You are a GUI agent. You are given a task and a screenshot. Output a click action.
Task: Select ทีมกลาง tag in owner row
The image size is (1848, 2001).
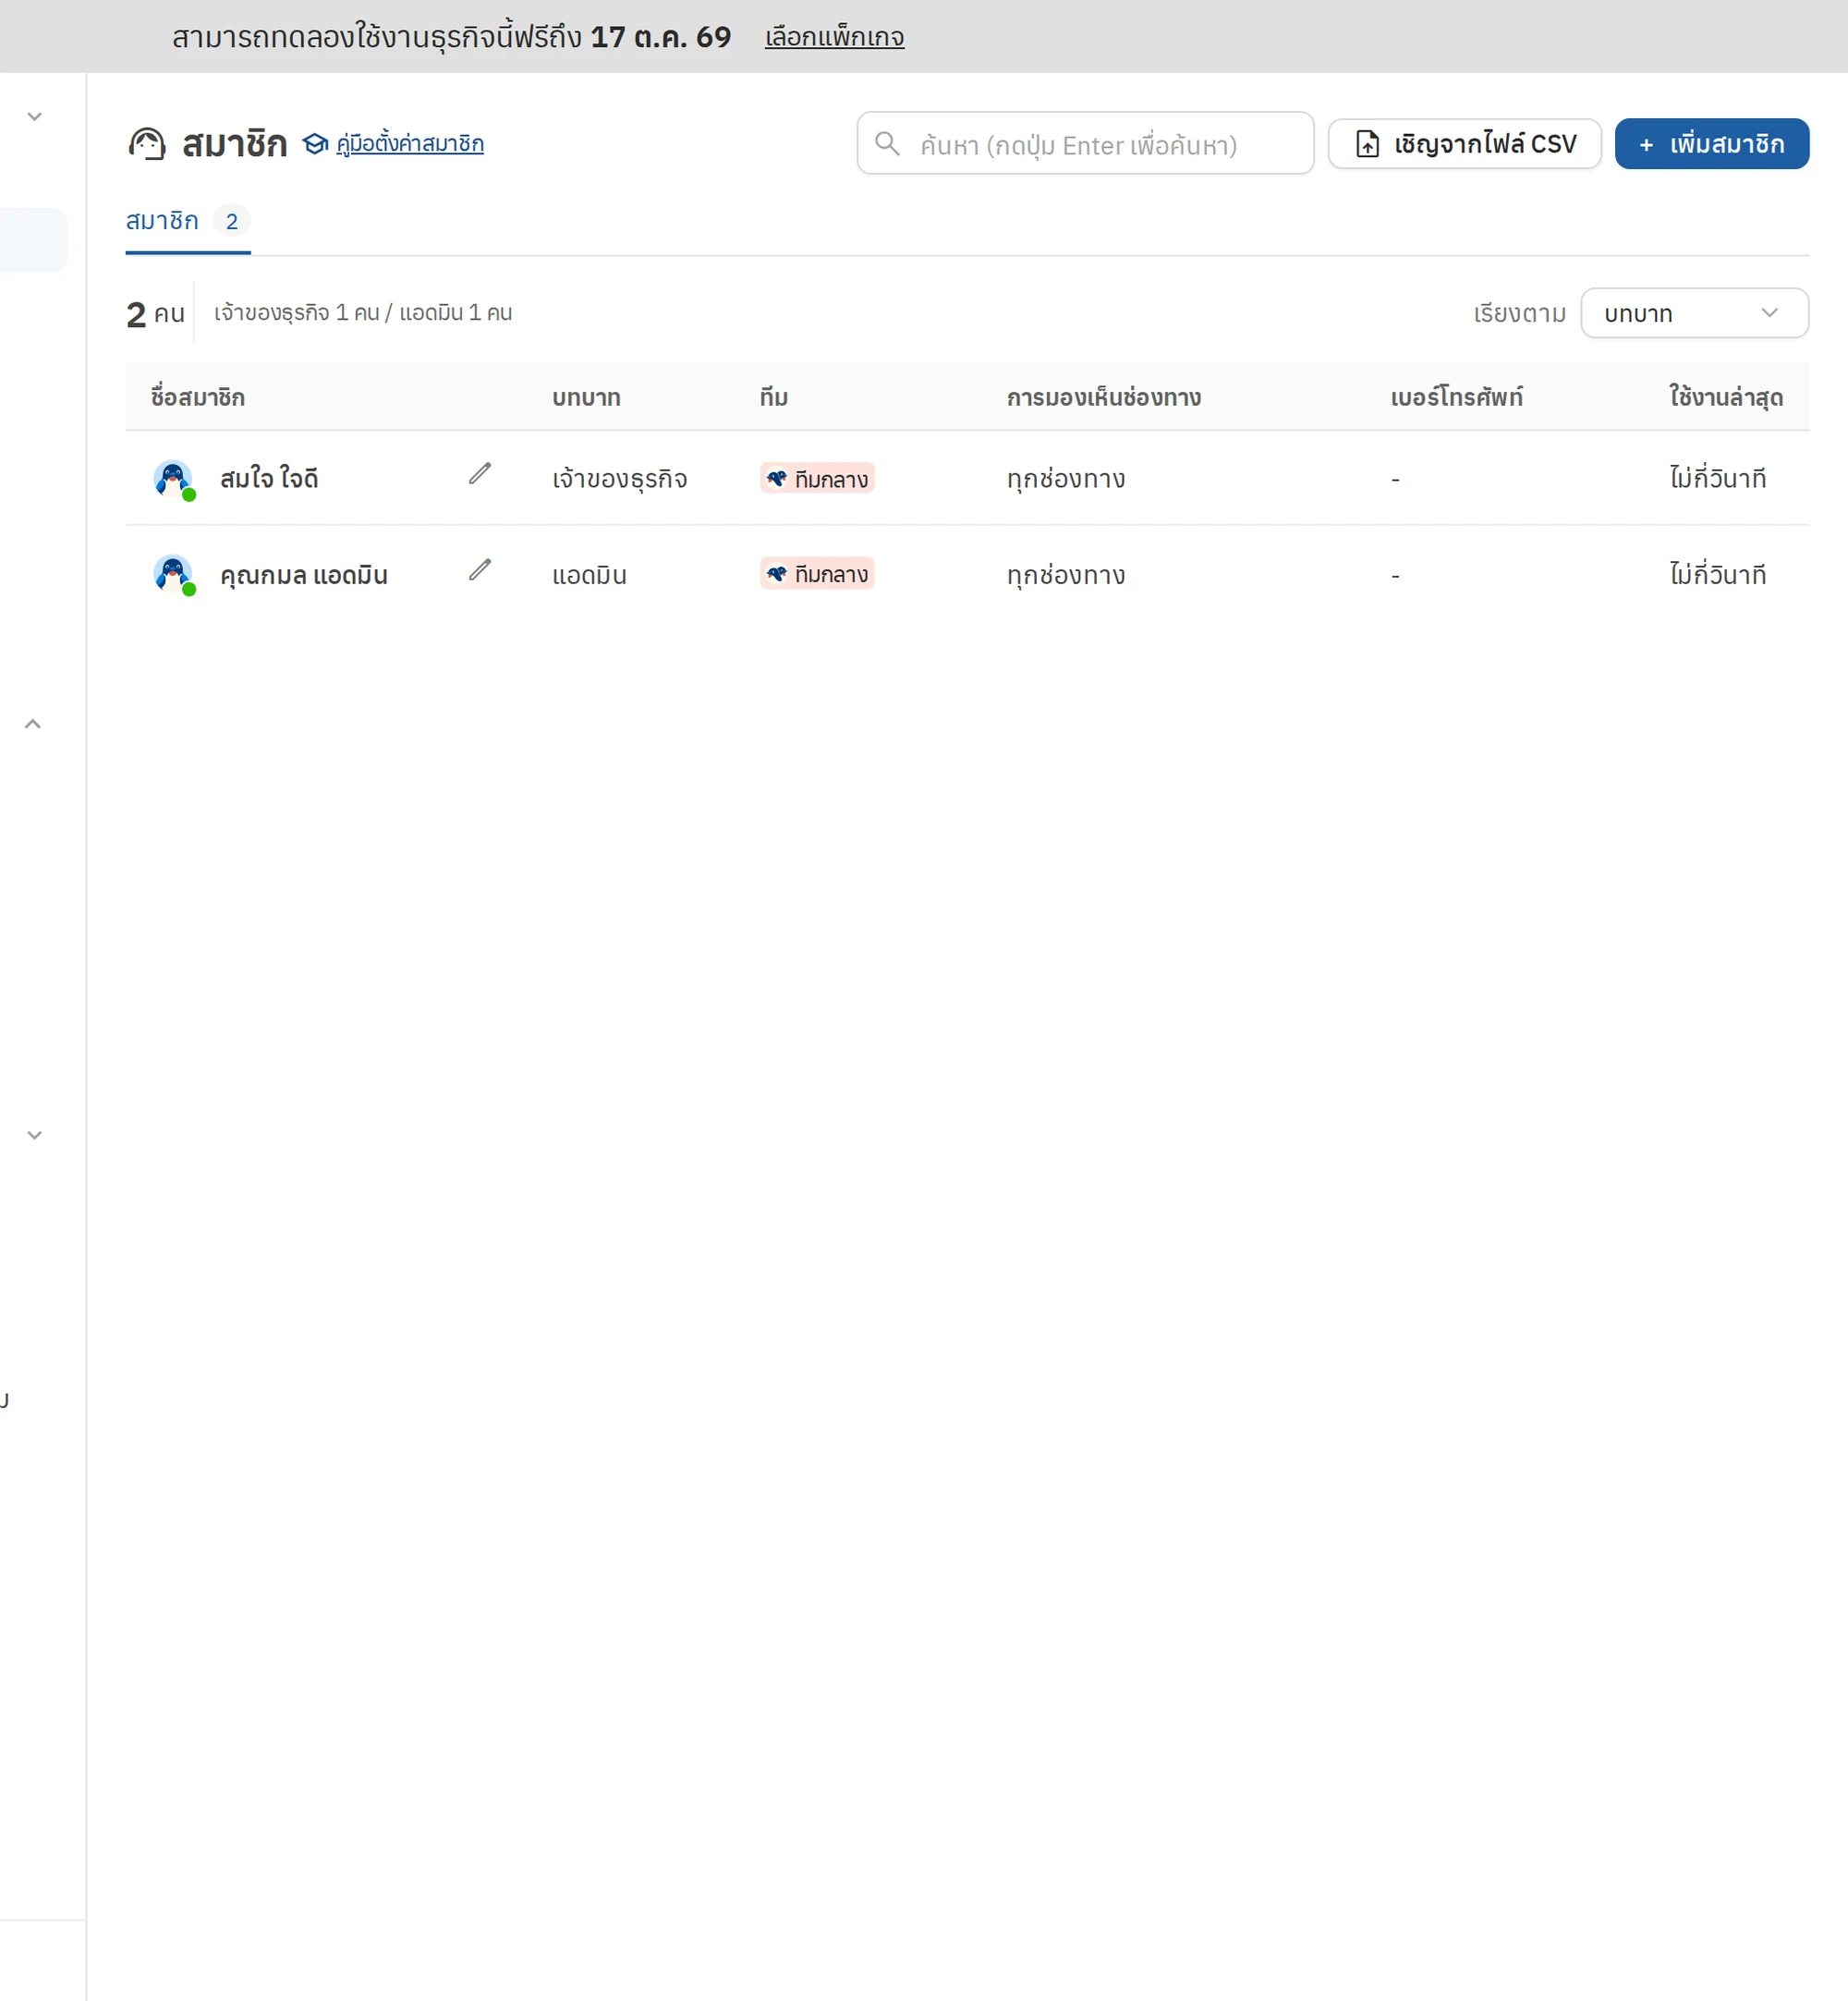click(817, 479)
